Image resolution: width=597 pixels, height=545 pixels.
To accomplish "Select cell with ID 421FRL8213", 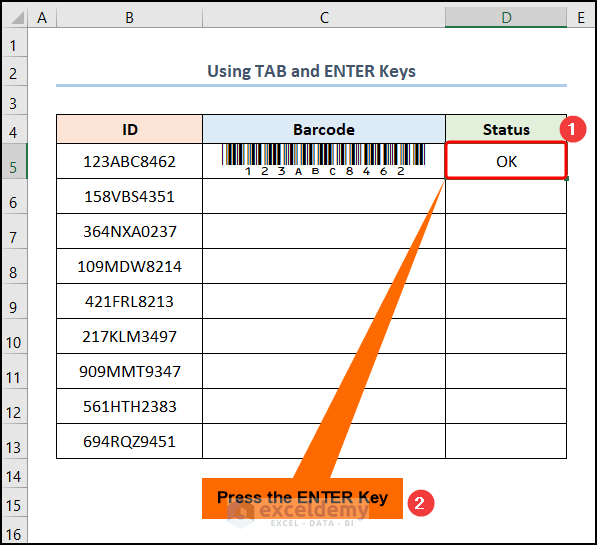I will click(x=129, y=301).
